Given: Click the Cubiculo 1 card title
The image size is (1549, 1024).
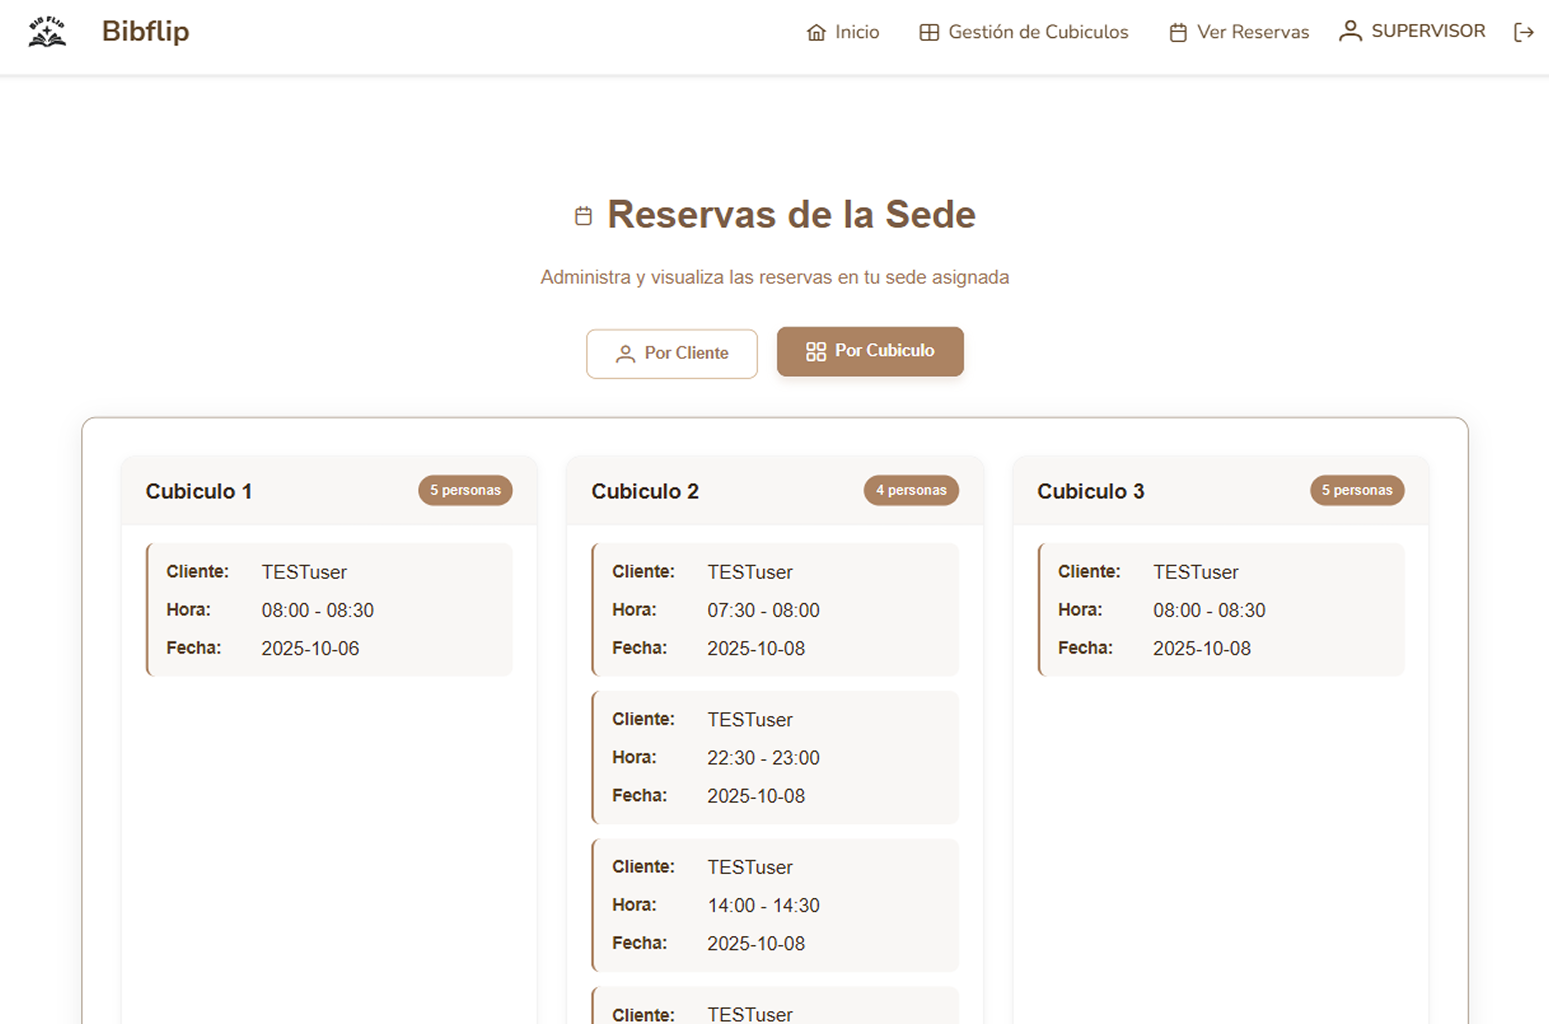Looking at the screenshot, I should click(199, 491).
